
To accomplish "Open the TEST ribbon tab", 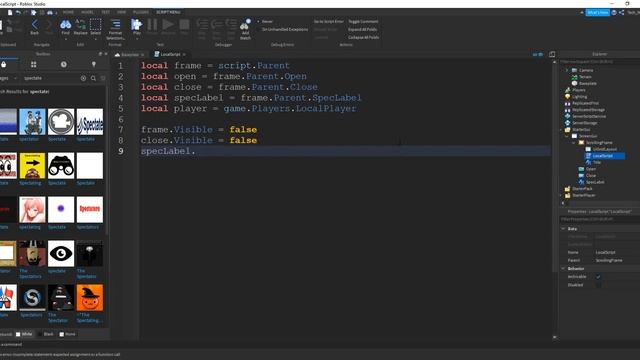I will 106,12.
